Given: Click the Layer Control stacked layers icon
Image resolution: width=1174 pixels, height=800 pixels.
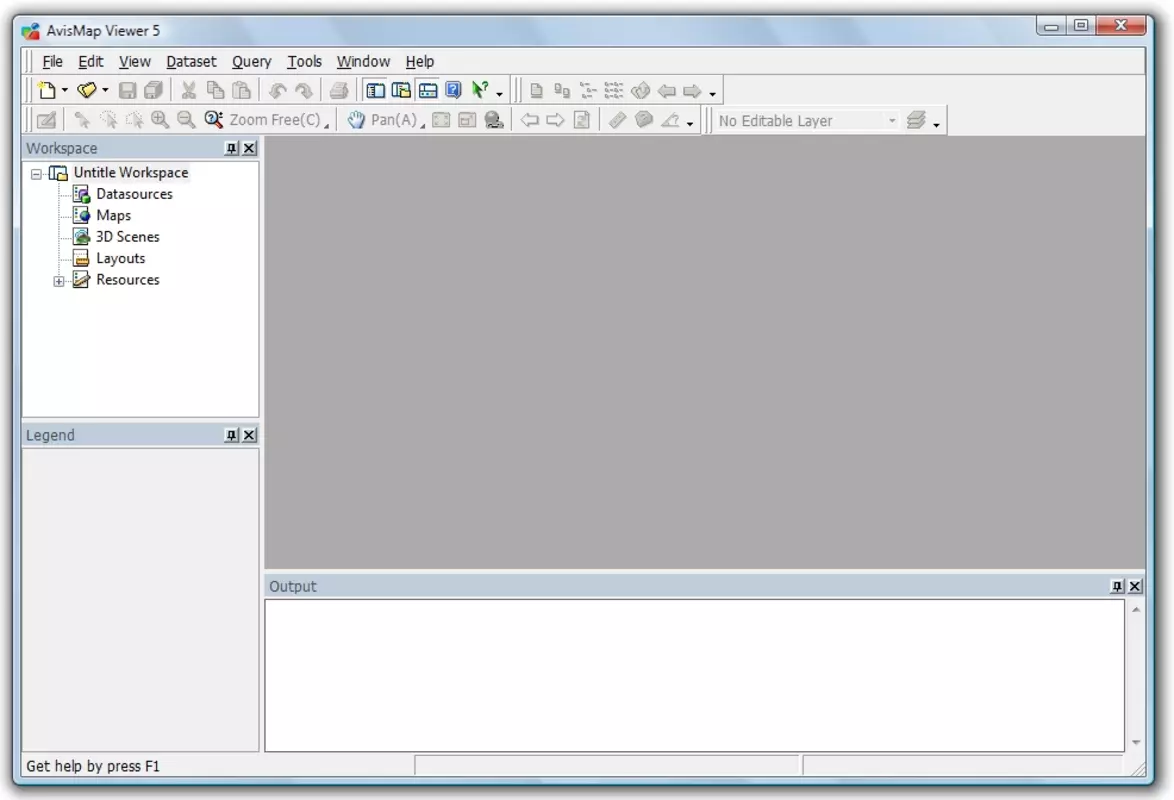Looking at the screenshot, I should 916,120.
